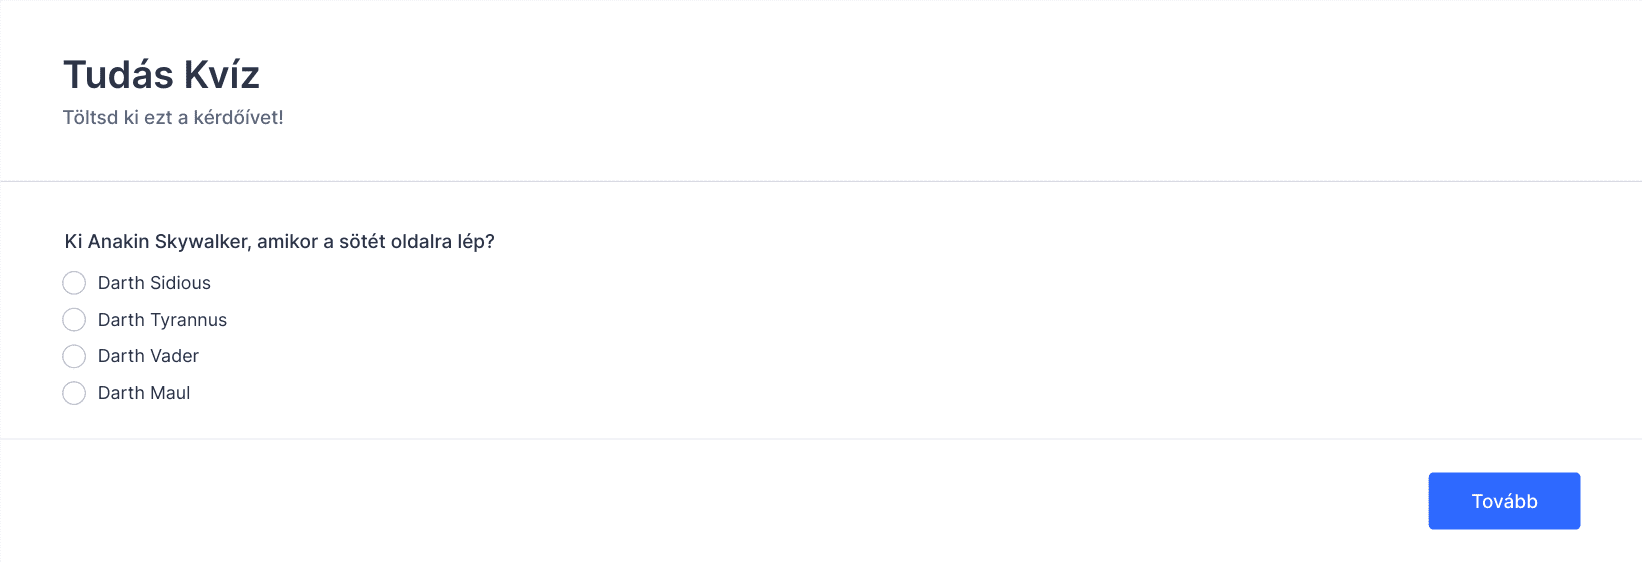Click the word 'Skywalker' in the question
The height and width of the screenshot is (562, 1642).
[203, 241]
